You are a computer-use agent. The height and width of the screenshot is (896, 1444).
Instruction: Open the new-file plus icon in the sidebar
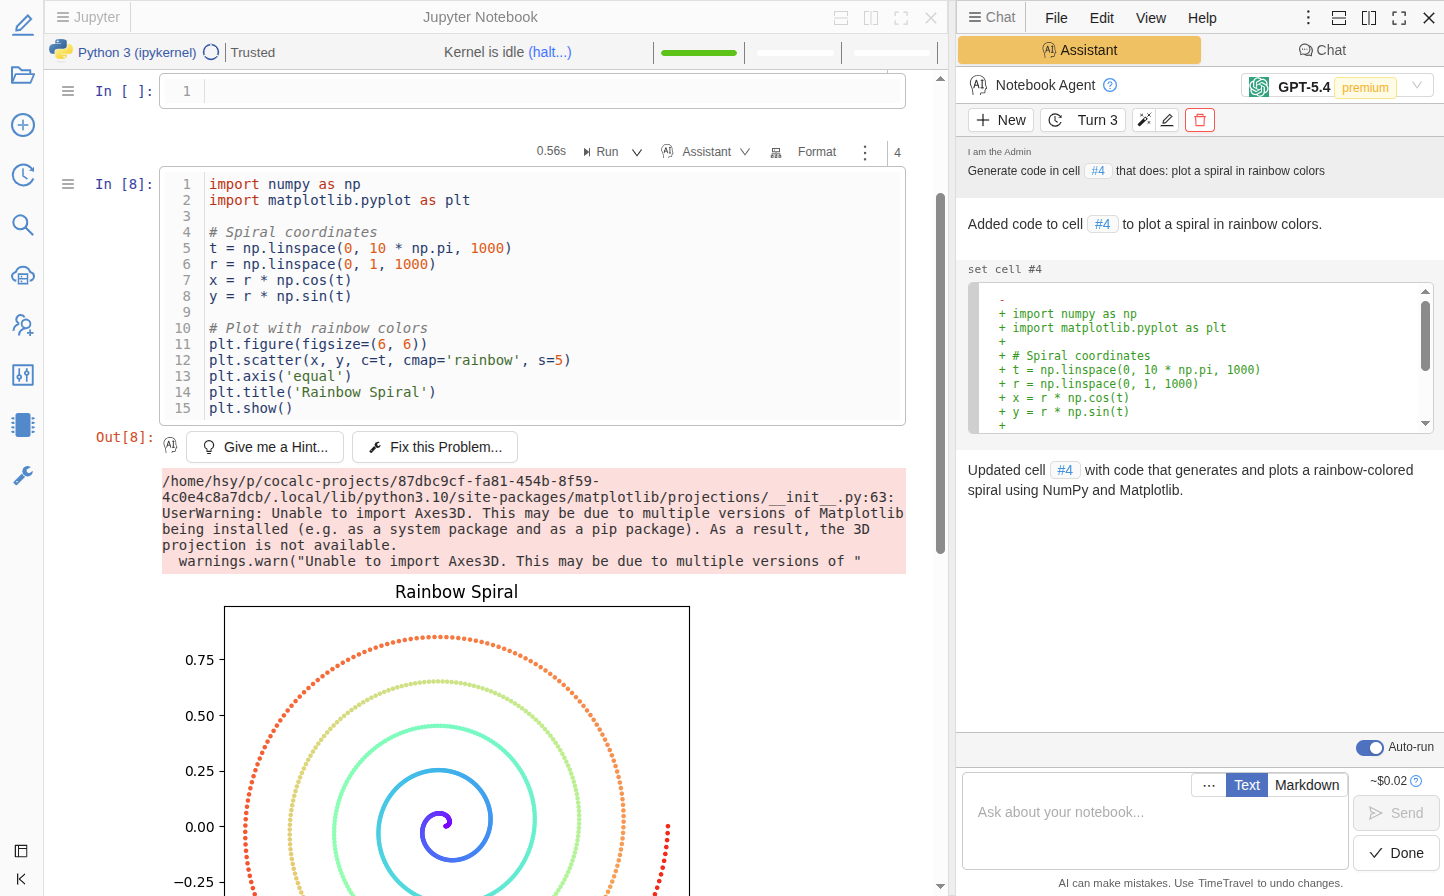22,125
